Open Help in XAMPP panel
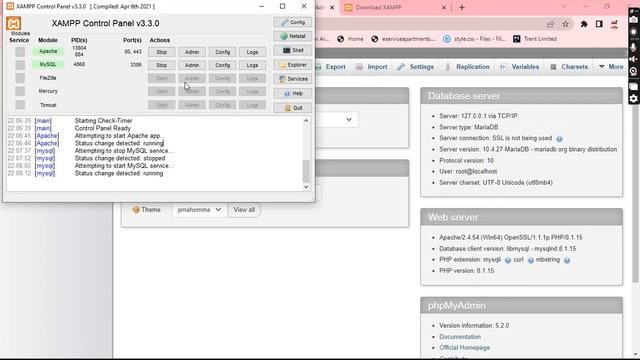The height and width of the screenshot is (360, 640). pos(293,93)
